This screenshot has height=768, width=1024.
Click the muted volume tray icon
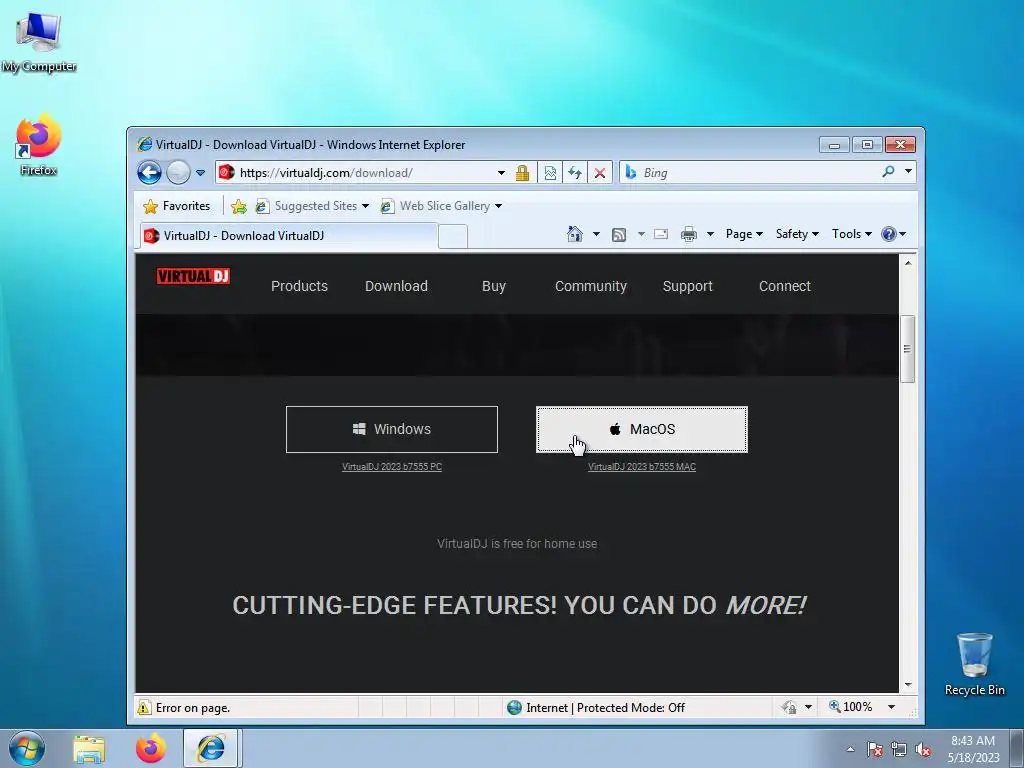tap(923, 749)
